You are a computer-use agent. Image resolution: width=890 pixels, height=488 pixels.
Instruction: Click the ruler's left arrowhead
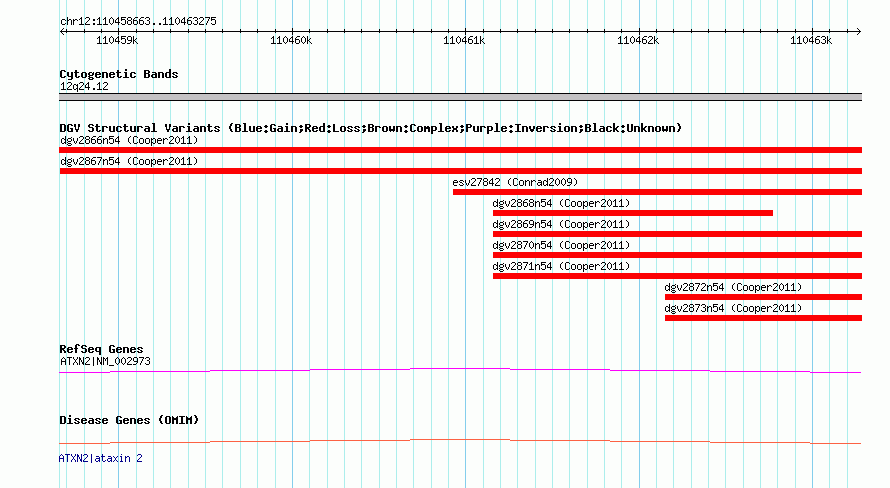pos(62,32)
